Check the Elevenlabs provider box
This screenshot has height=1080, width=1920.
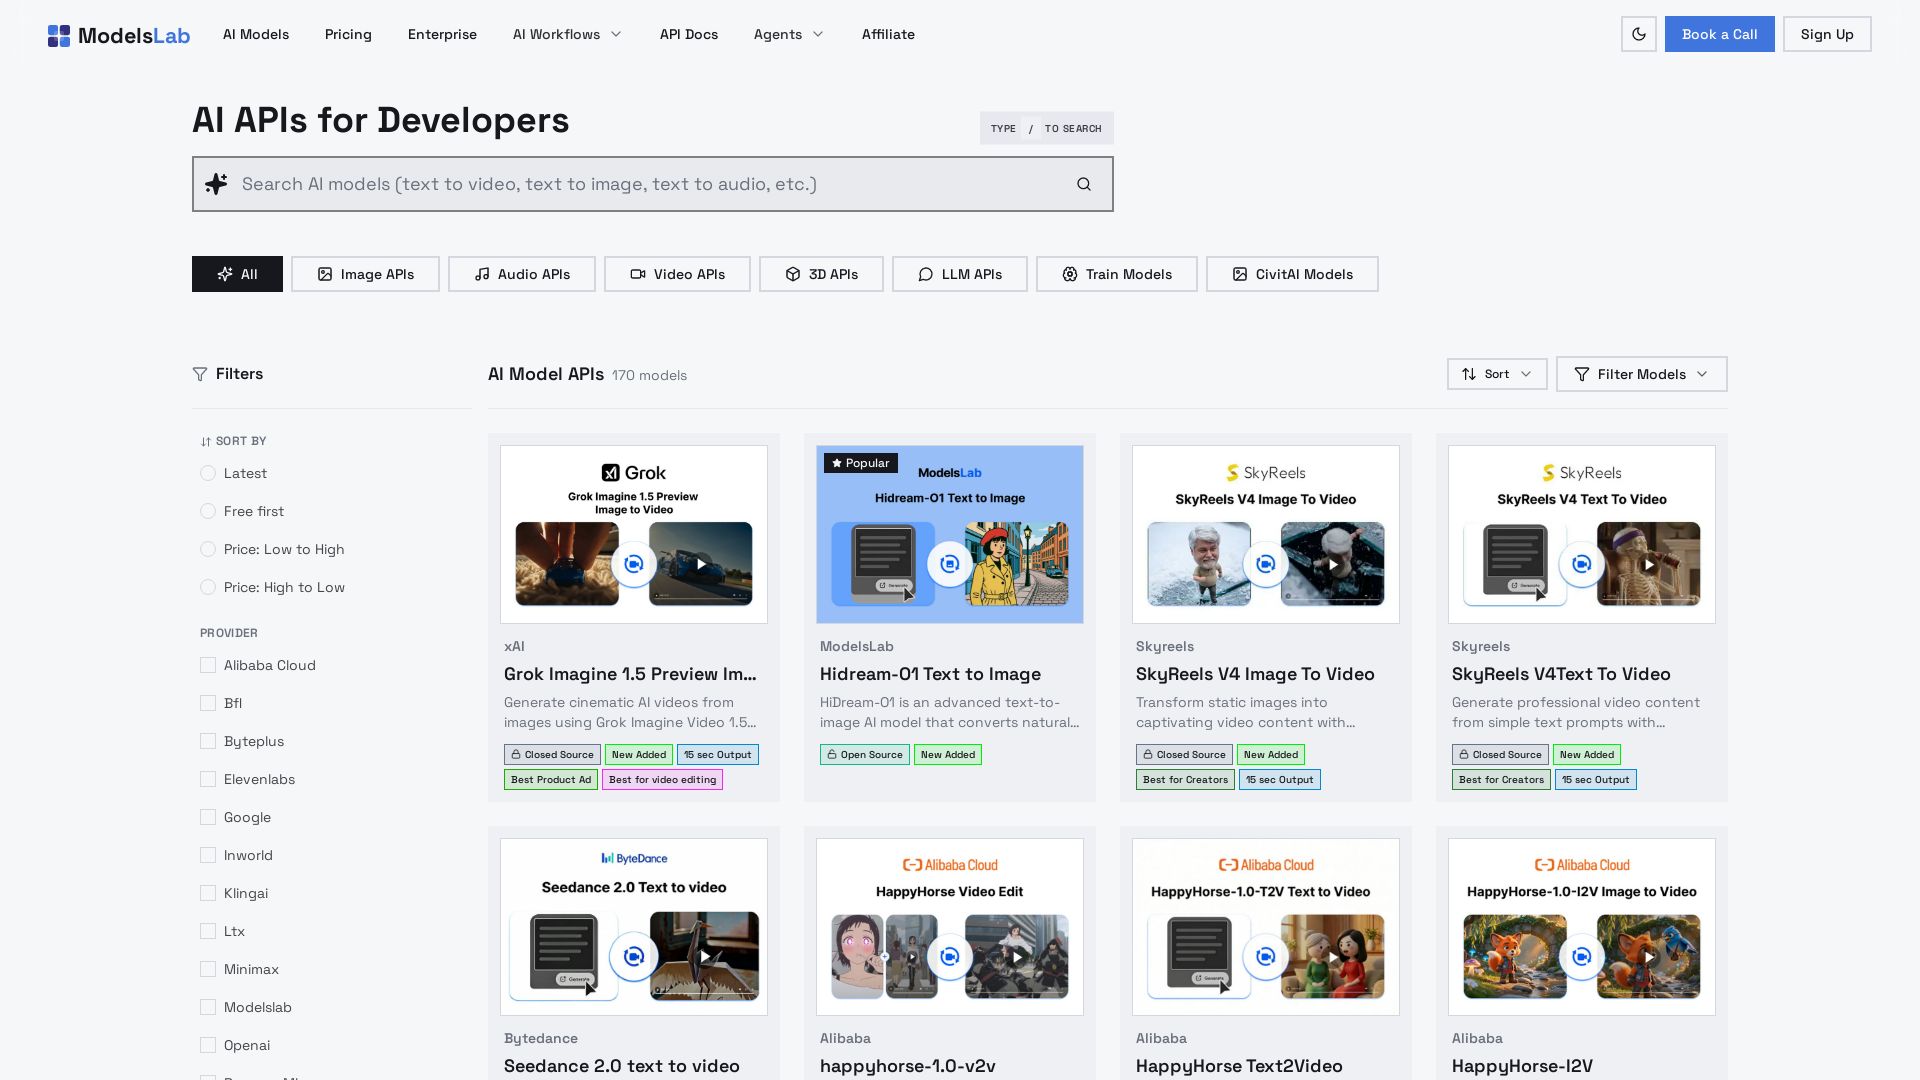click(208, 779)
